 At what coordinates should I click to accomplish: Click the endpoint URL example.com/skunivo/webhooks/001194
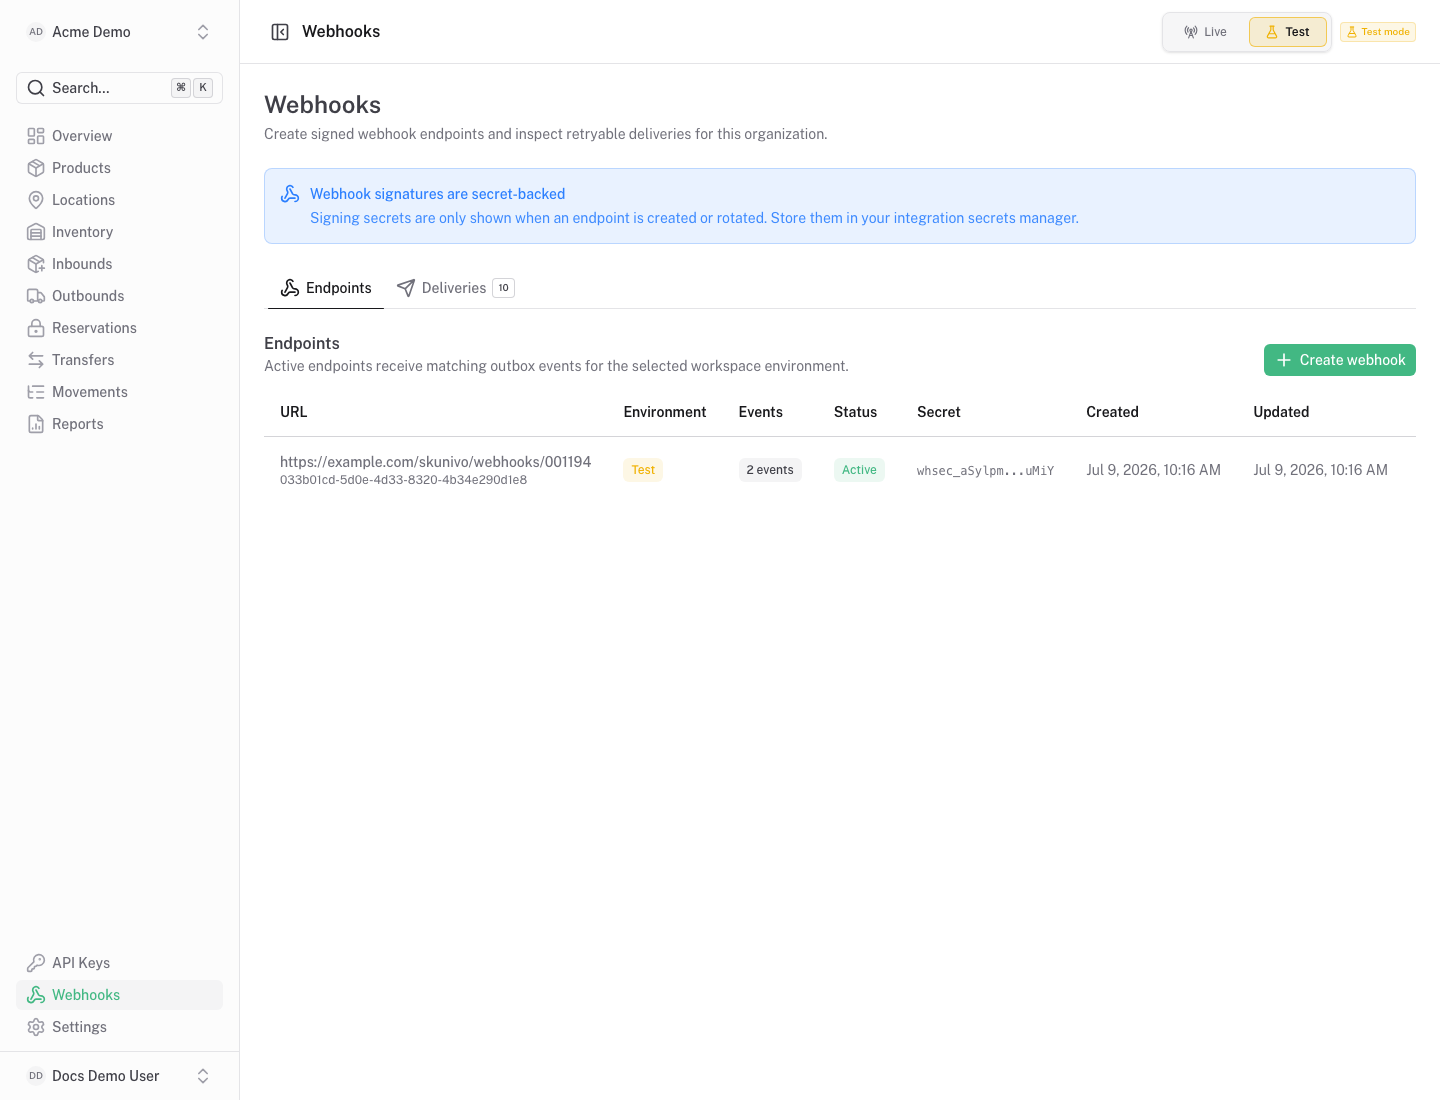pyautogui.click(x=435, y=462)
